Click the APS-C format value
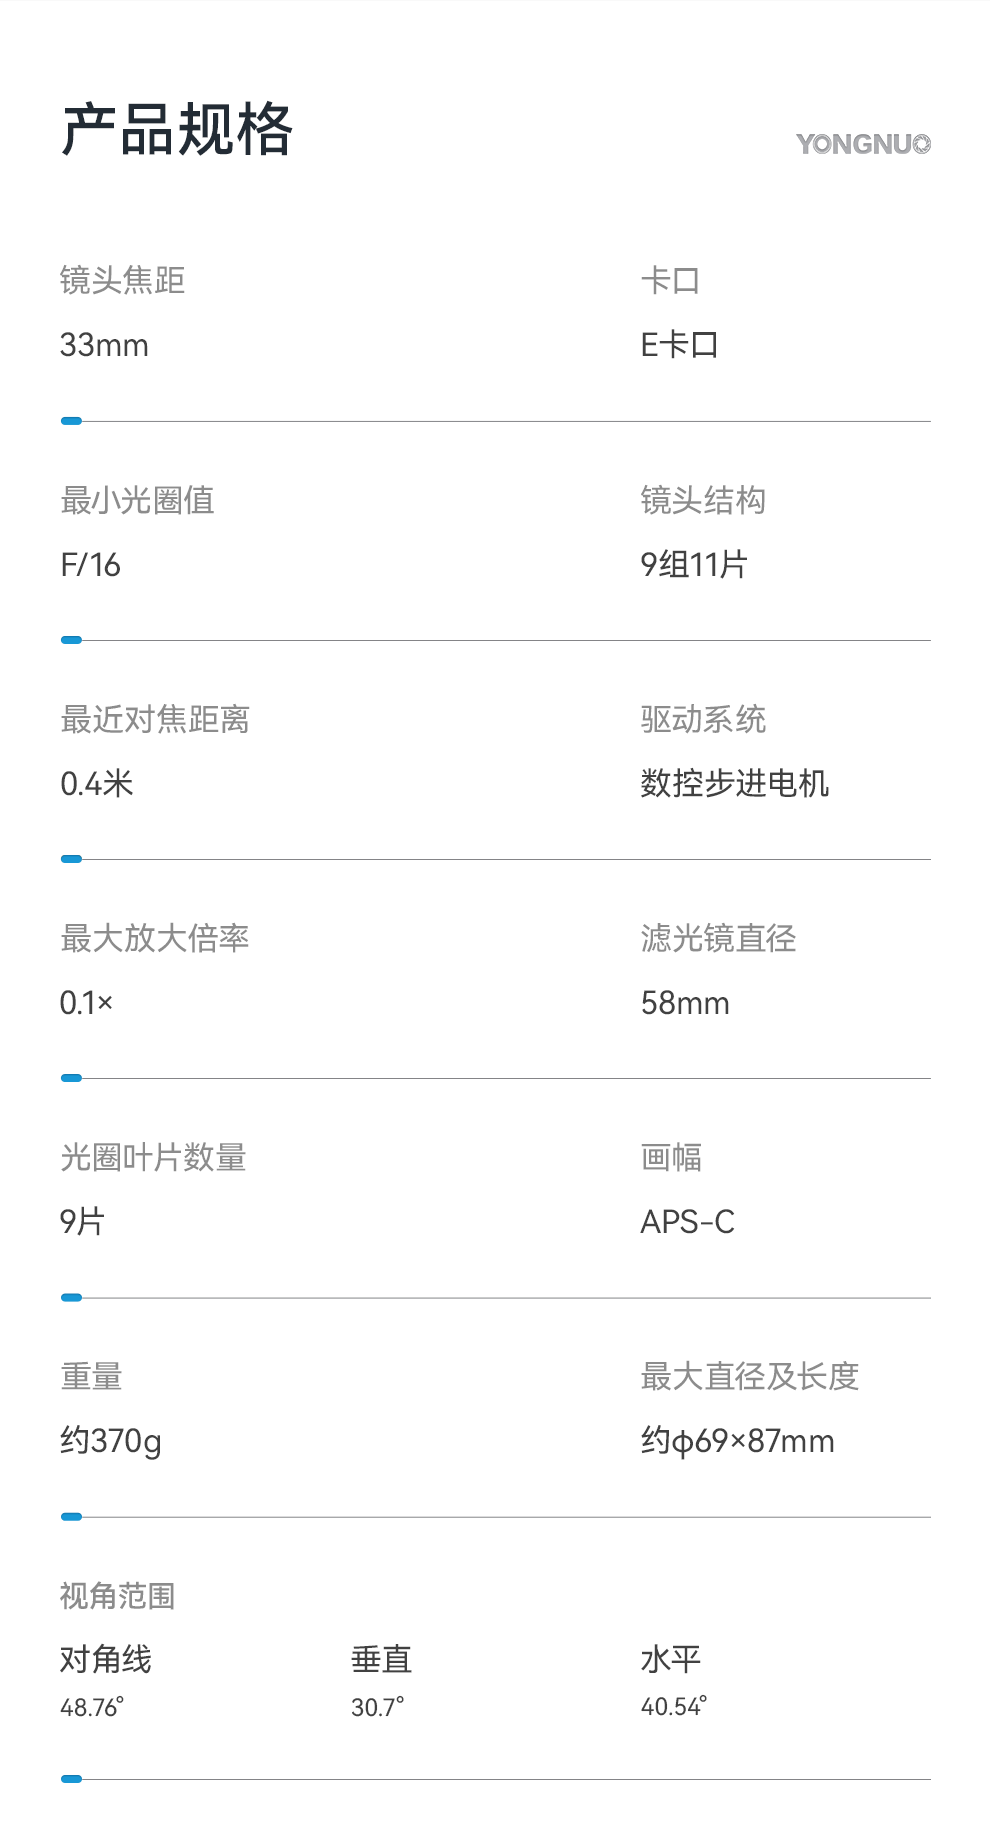The width and height of the screenshot is (990, 1848). (688, 1222)
